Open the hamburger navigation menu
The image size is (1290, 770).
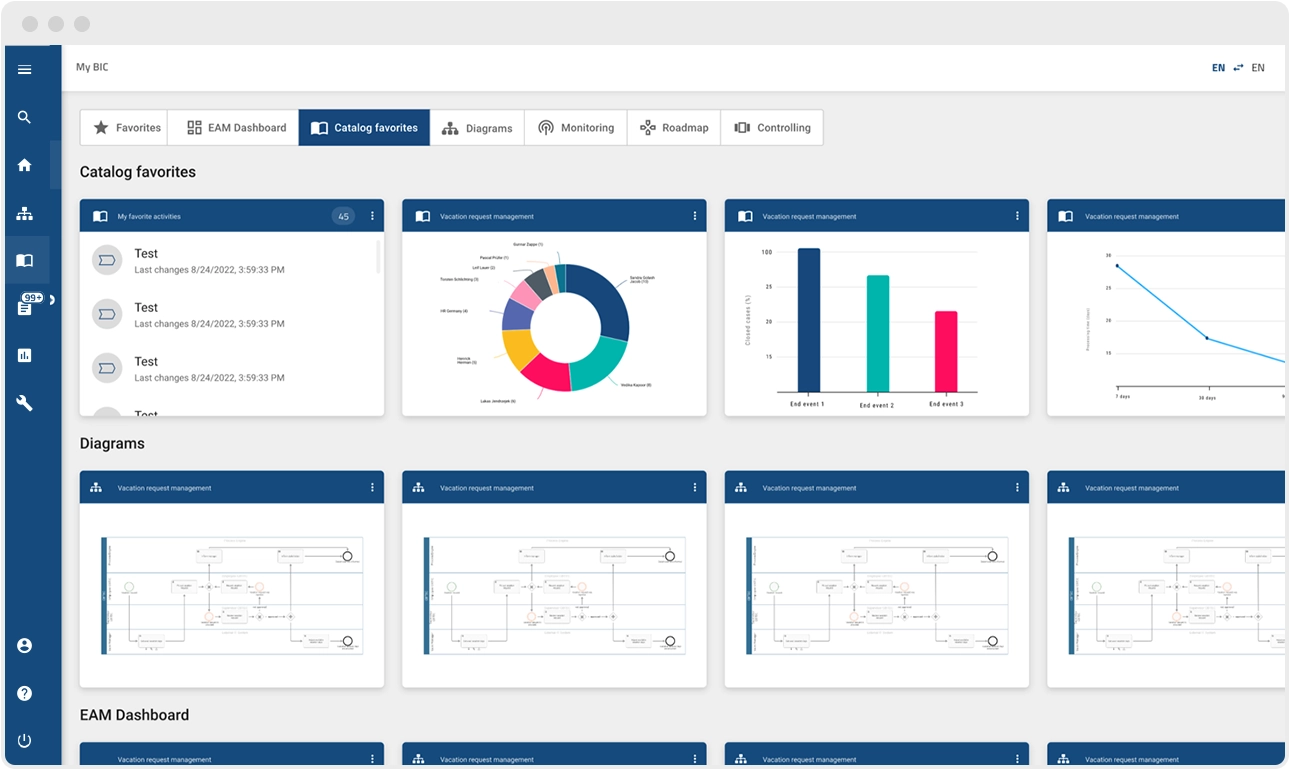(25, 69)
